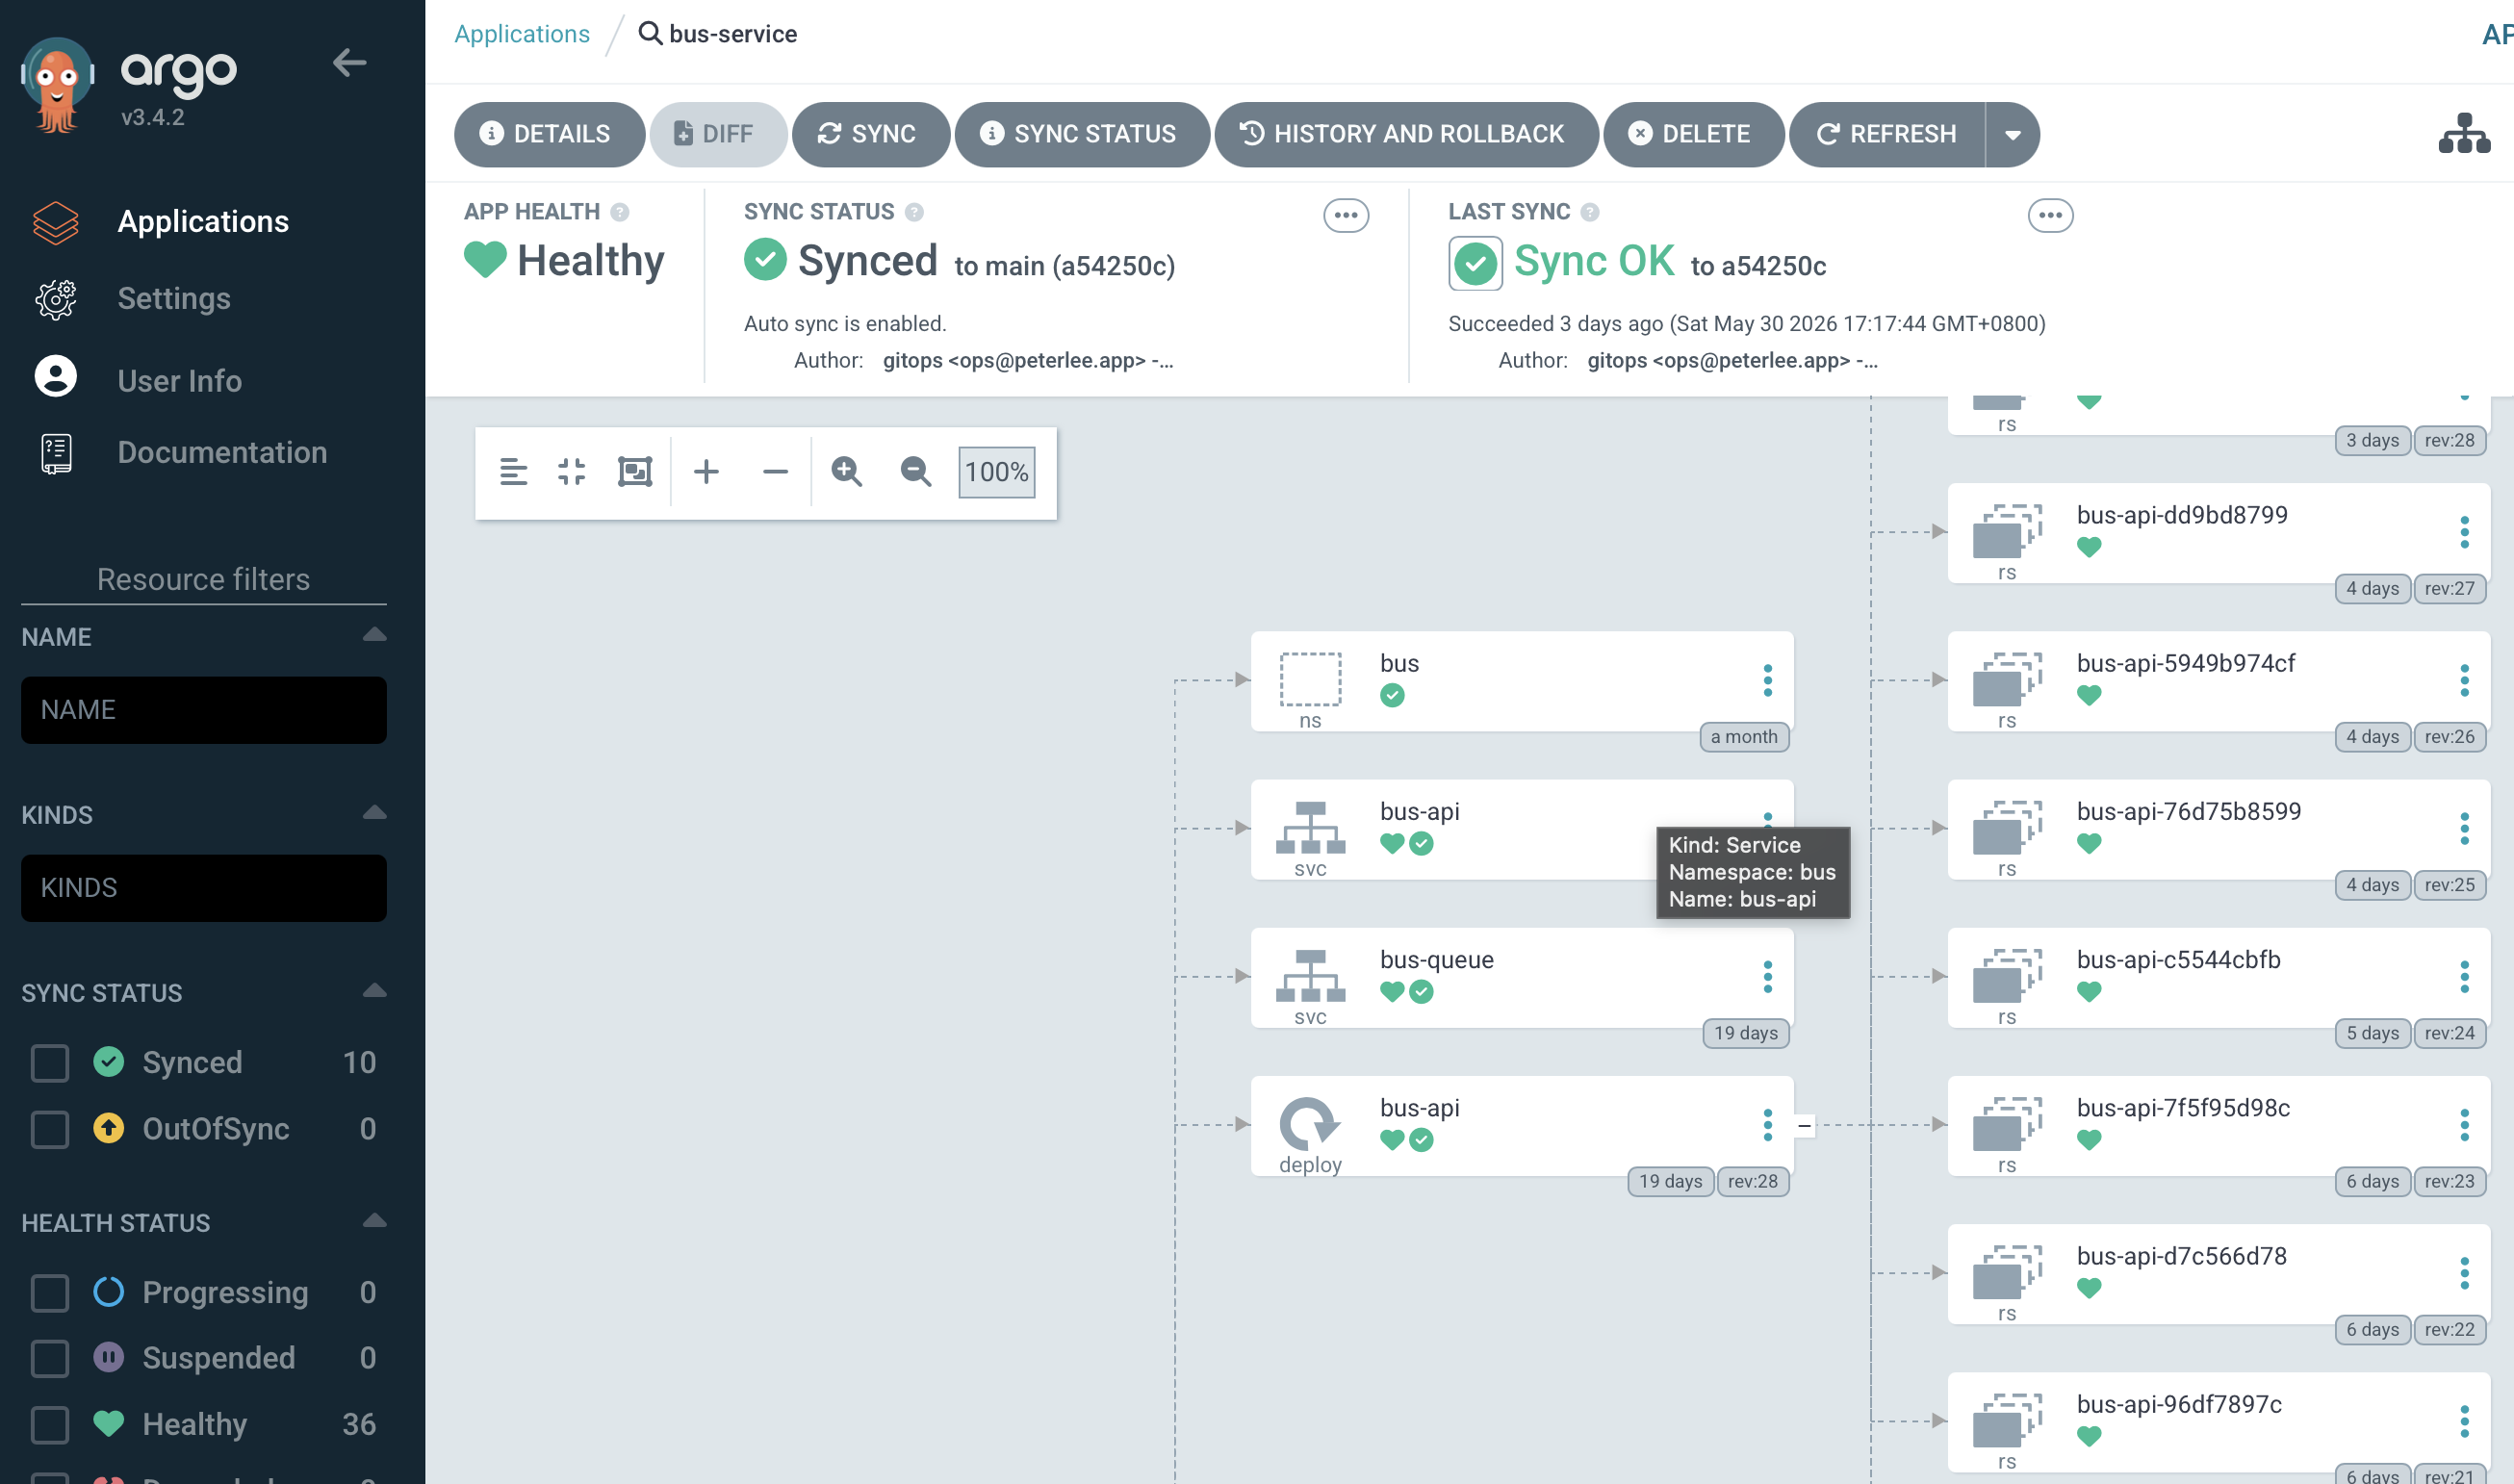Open the kebab menu for bus-api-7f5f95d98c replicaset
This screenshot has height=1484, width=2514.
point(2464,1125)
